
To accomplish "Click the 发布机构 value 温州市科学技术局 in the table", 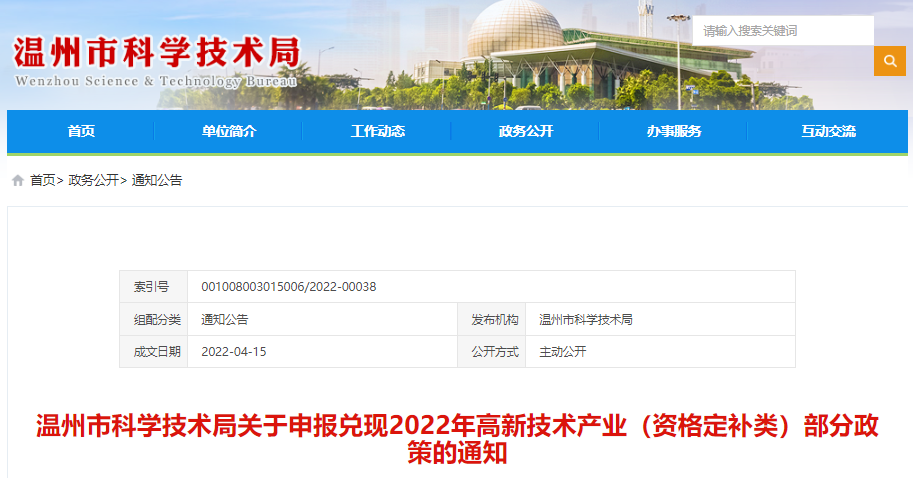I will pyautogui.click(x=585, y=320).
